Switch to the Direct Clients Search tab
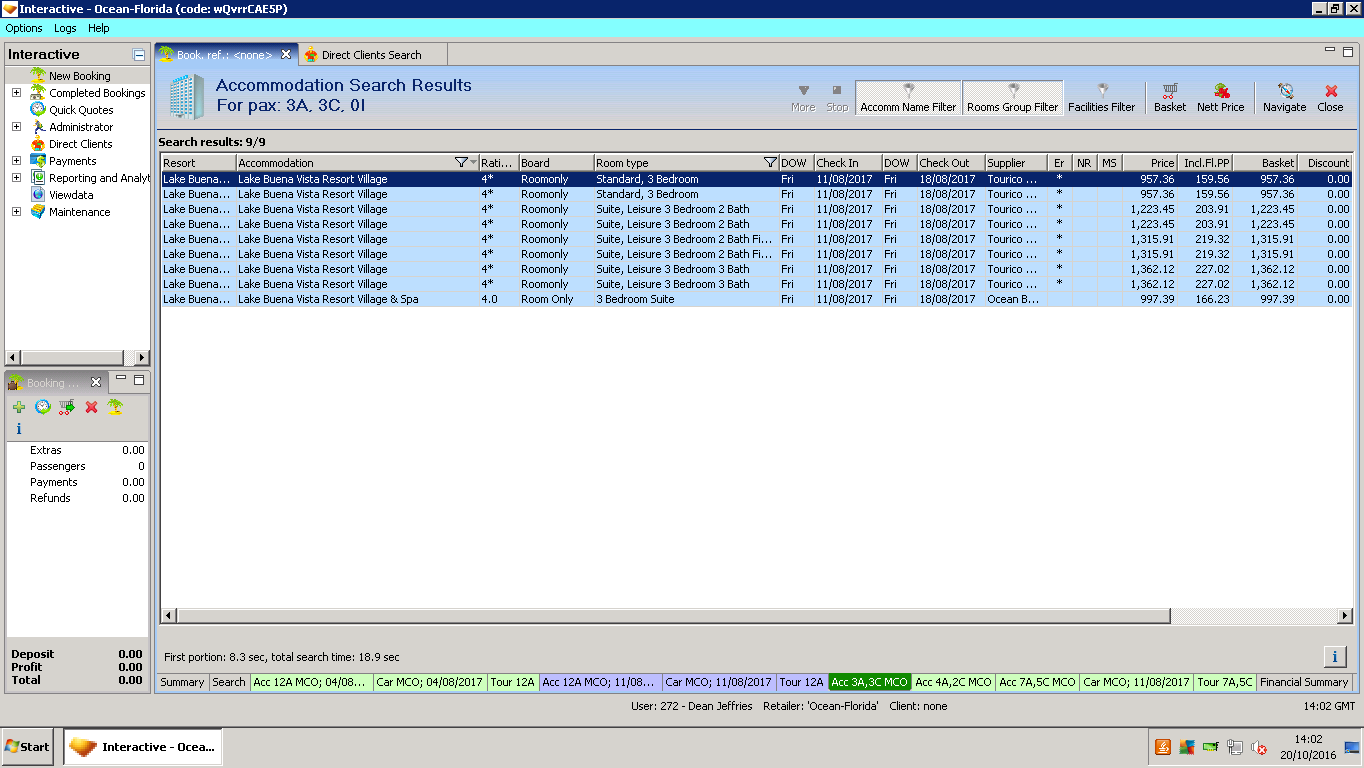Screen dimensions: 1364x768 coord(373,55)
